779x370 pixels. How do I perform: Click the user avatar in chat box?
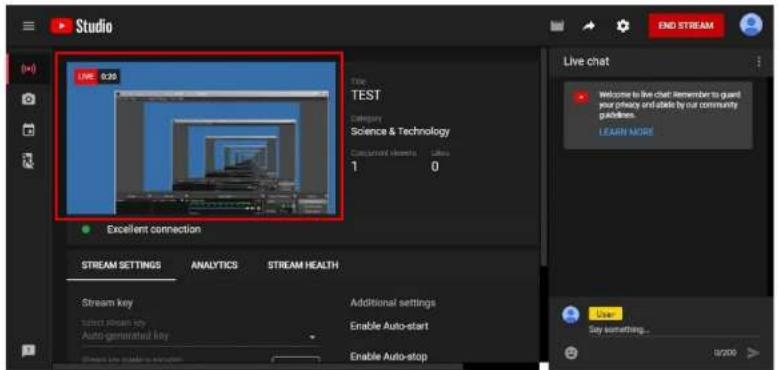571,315
